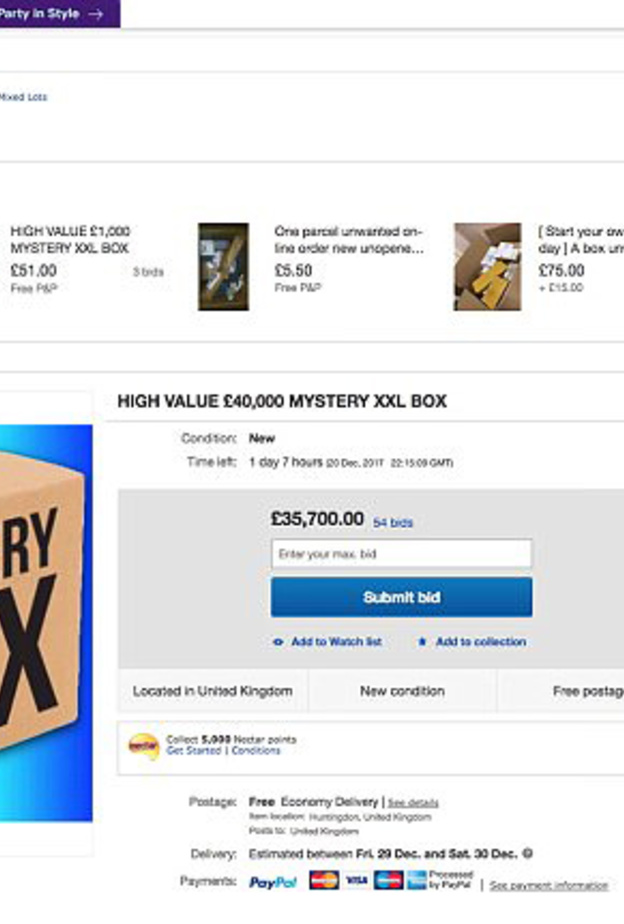Viewport: 624px width, 924px height.
Task: Open the HIGH VALUE £1,000 MYSTERY XXL BOX listing
Action: [70, 239]
